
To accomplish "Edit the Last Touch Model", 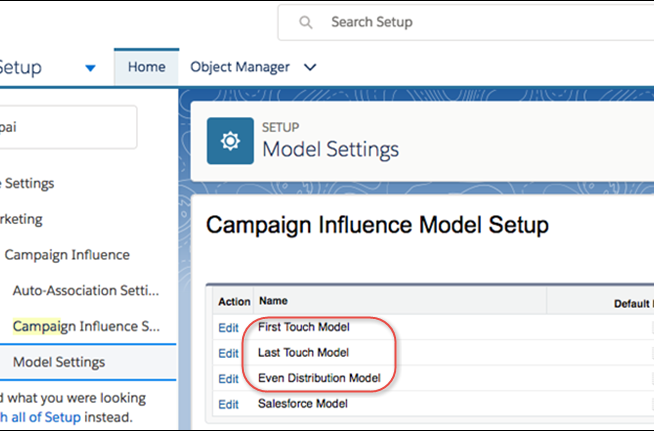I will tap(228, 353).
